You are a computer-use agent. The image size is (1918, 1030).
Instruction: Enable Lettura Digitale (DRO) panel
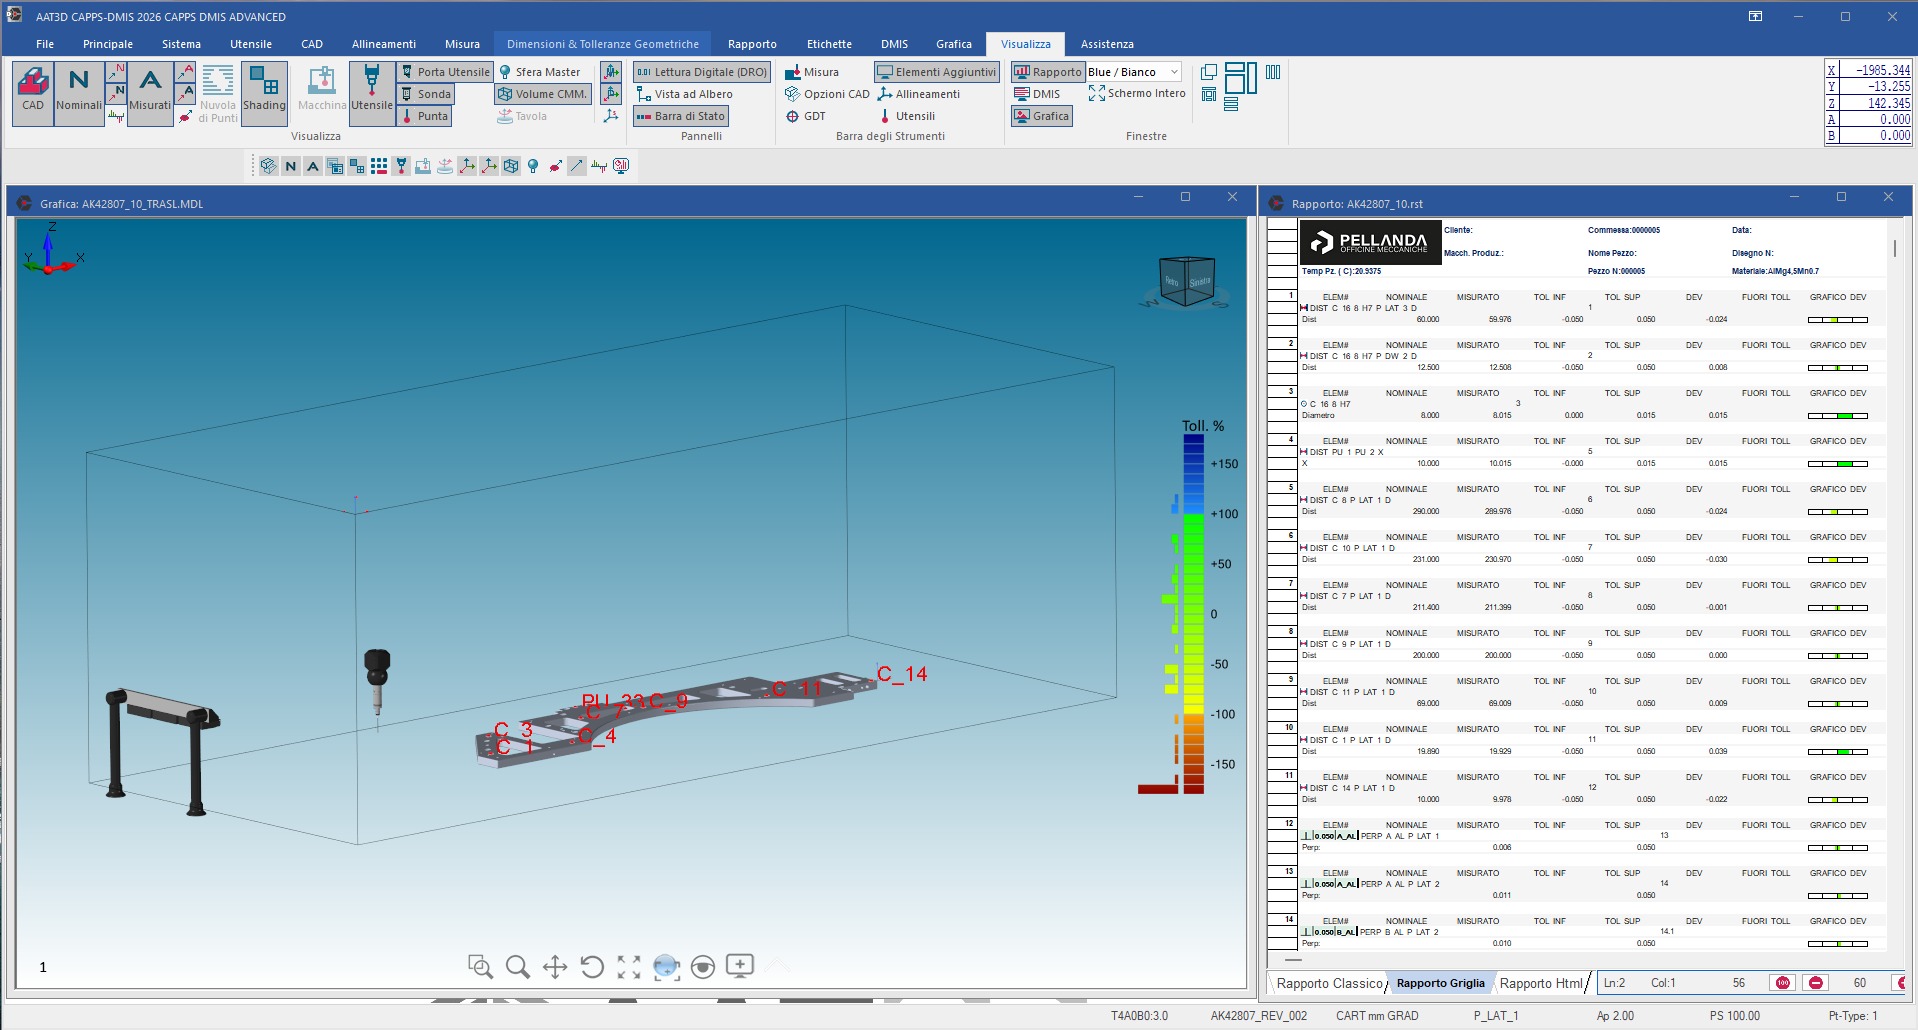click(701, 72)
